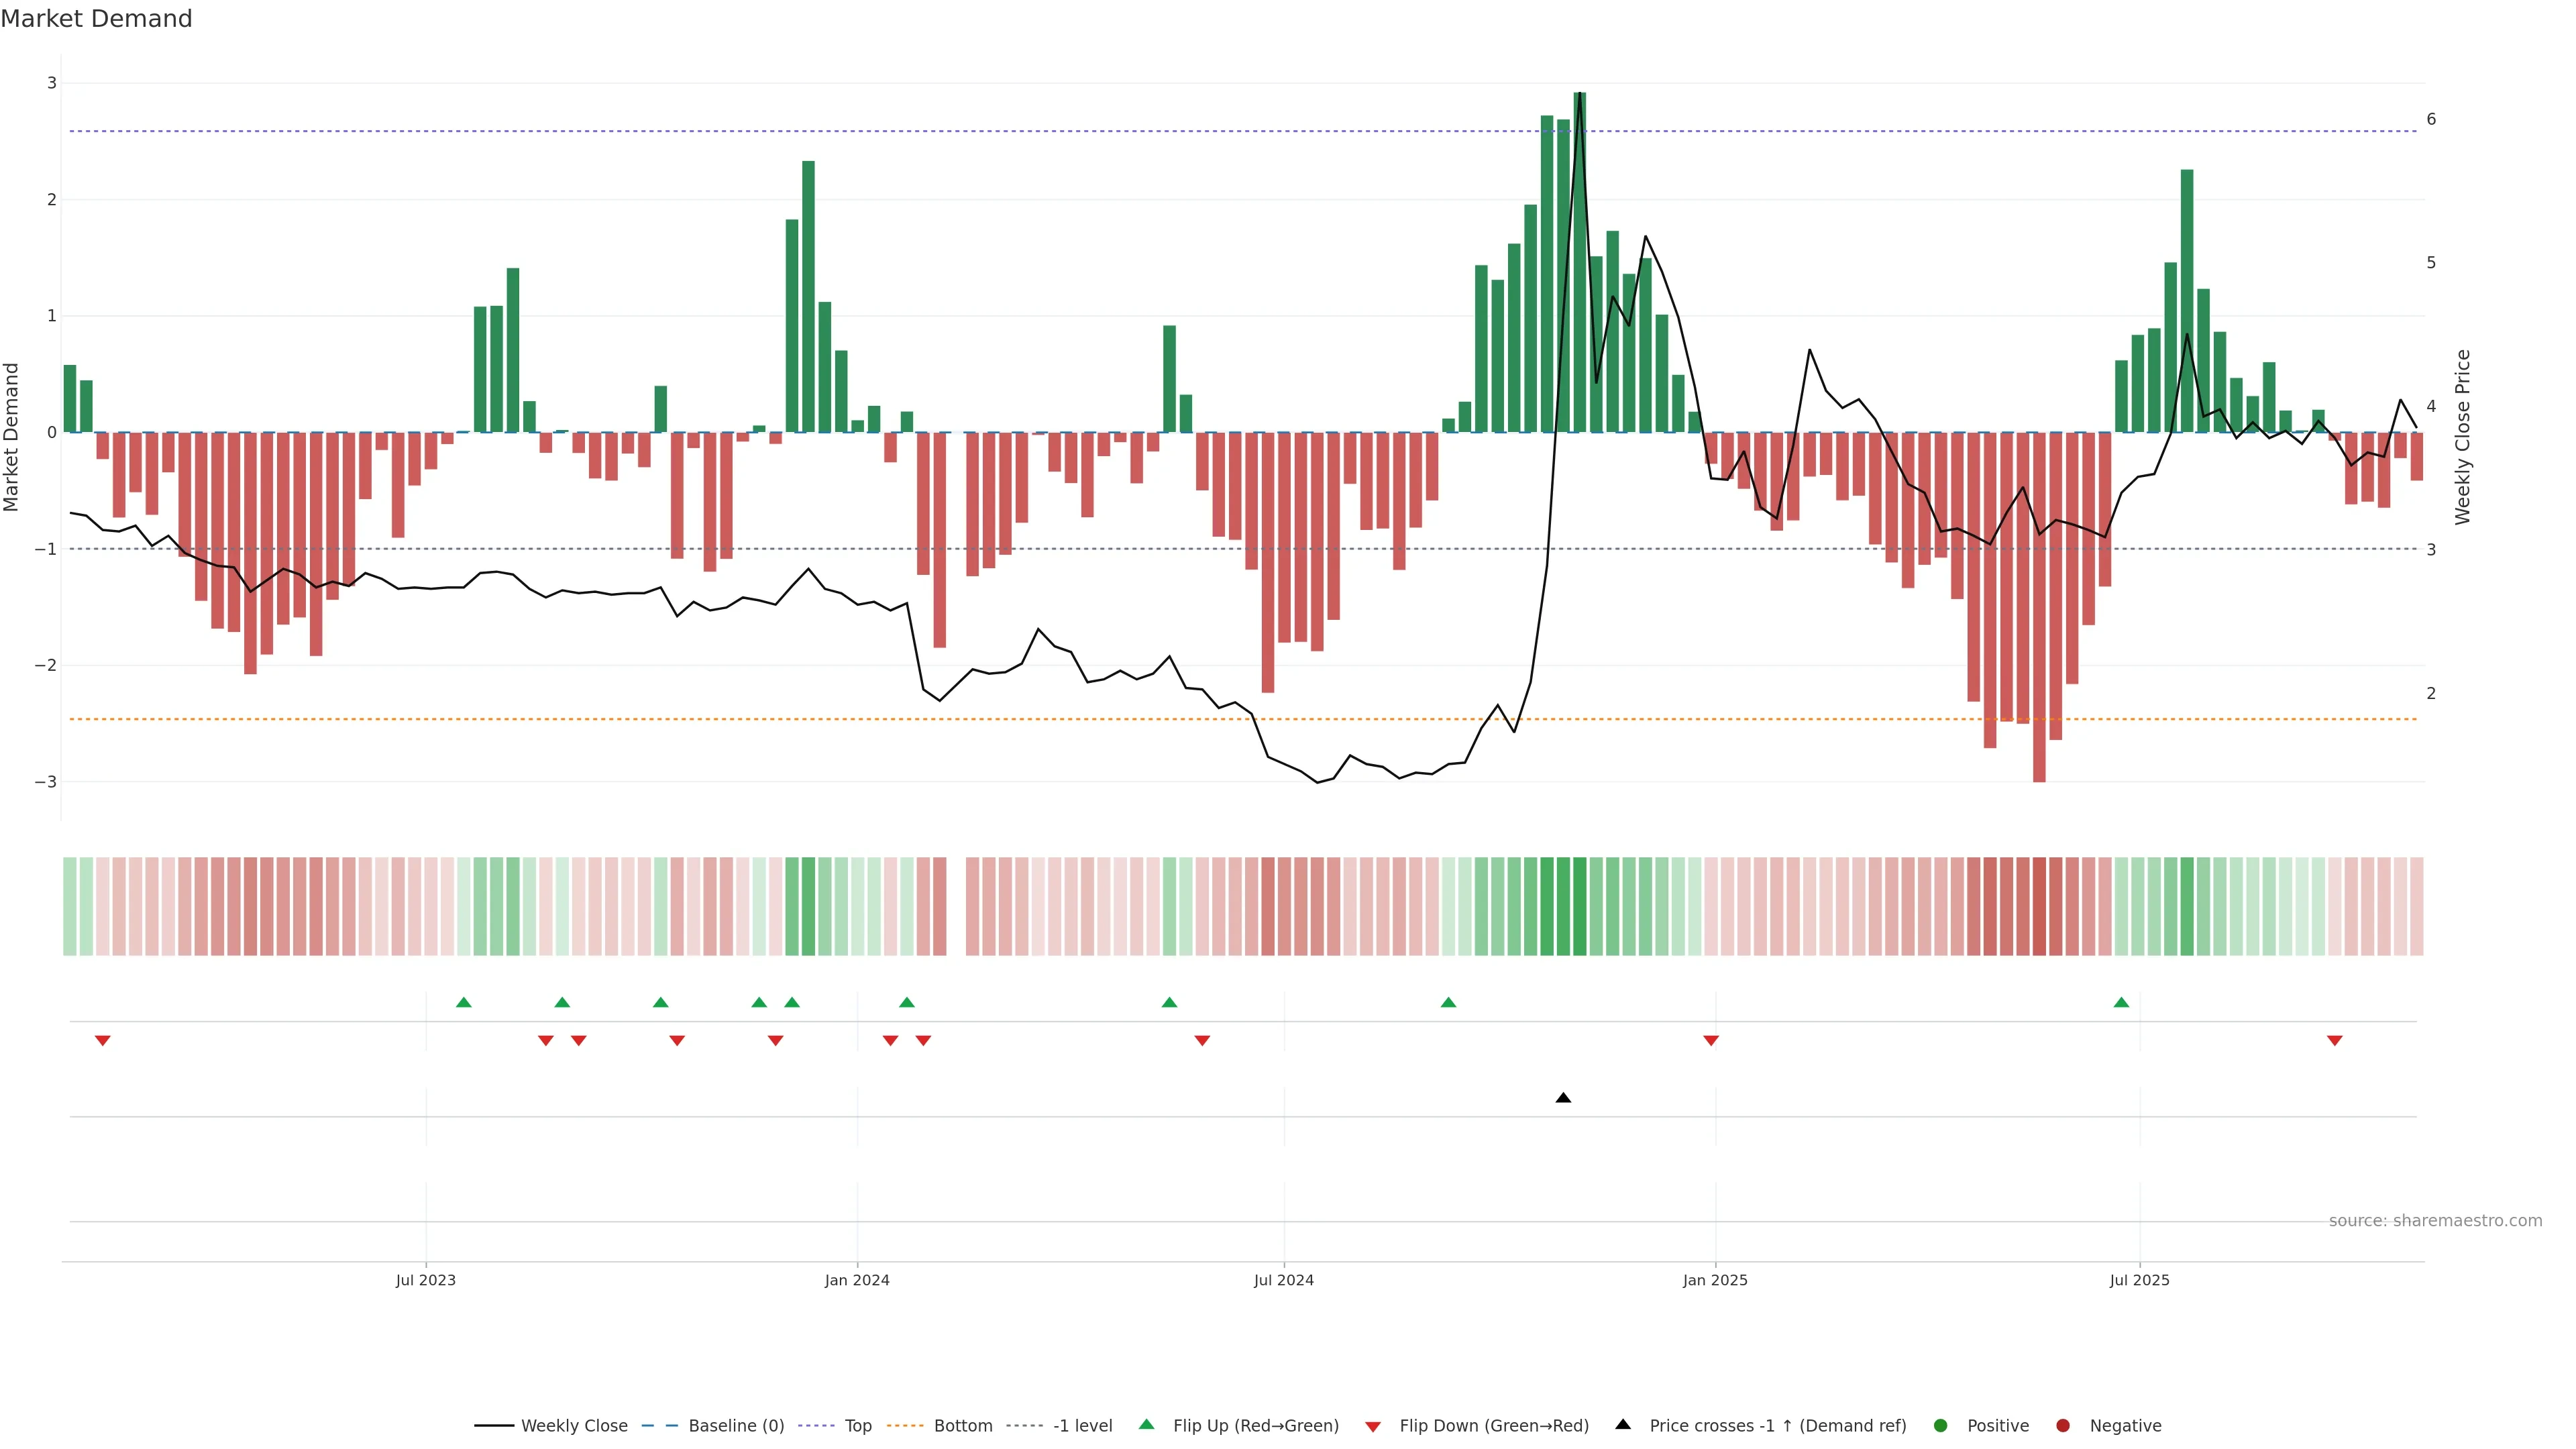Click the Flip Up green triangle legend icon
The width and height of the screenshot is (2576, 1449).
coord(1147,1425)
